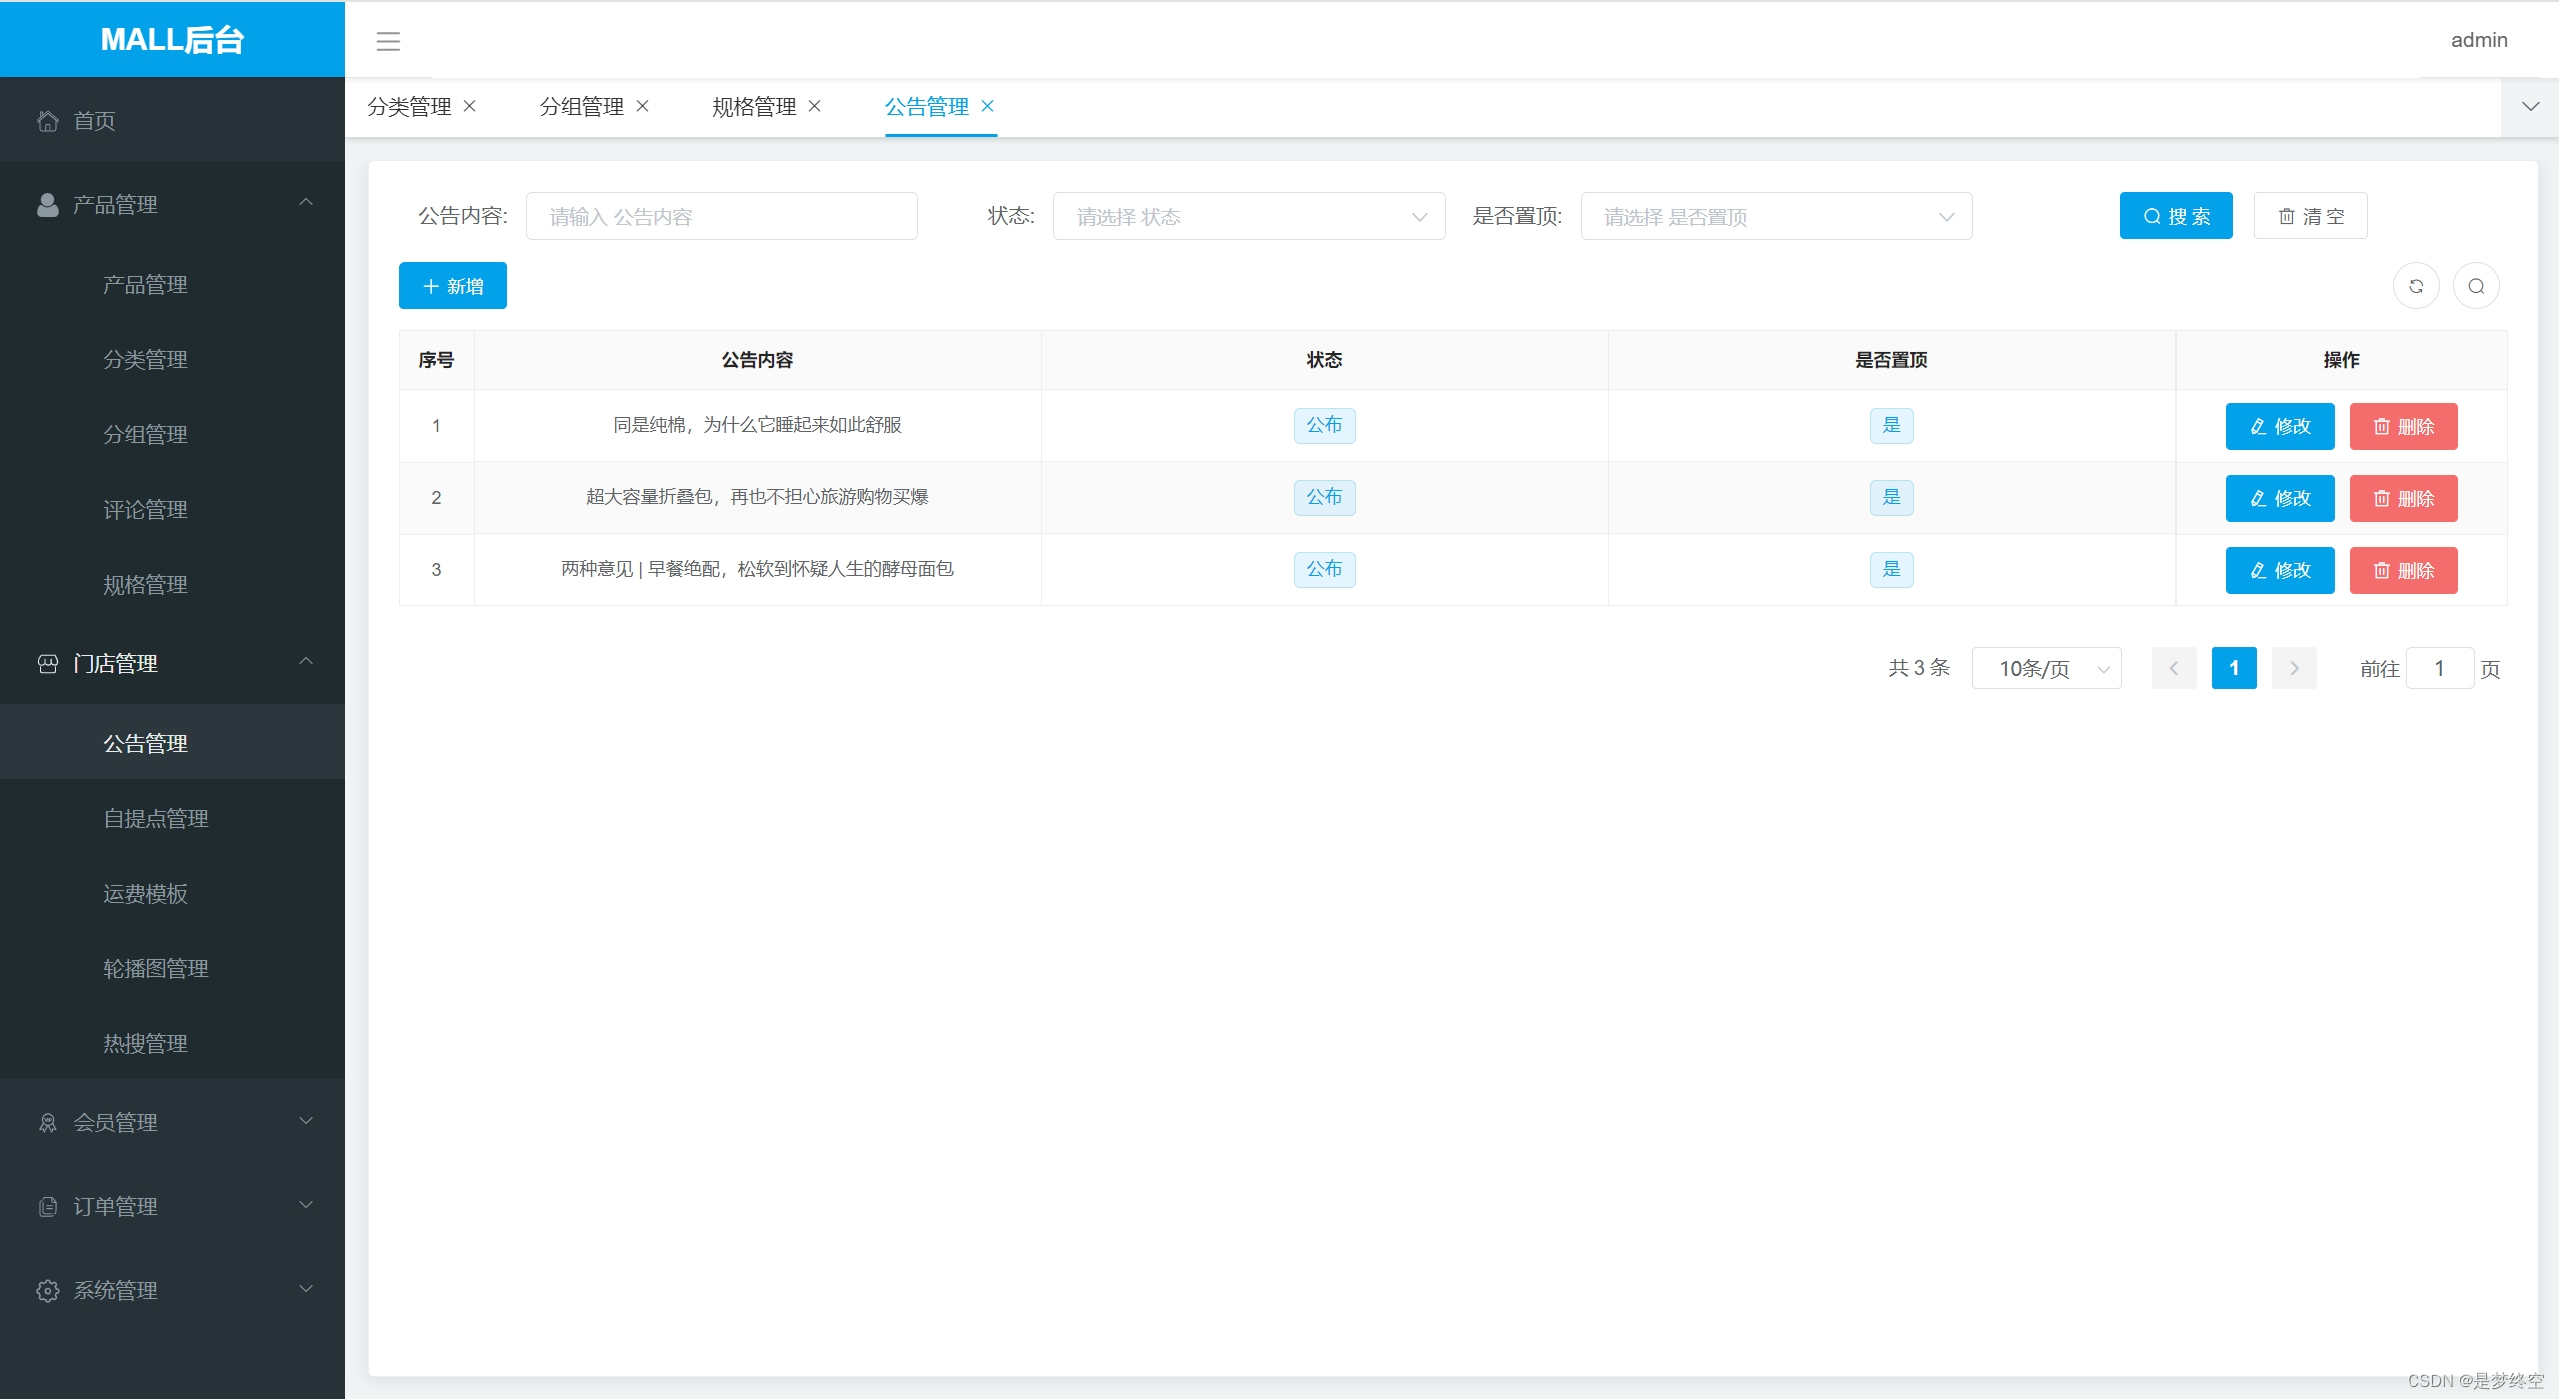The image size is (2559, 1399).
Task: Switch to the 分组管理 tab
Action: (x=582, y=107)
